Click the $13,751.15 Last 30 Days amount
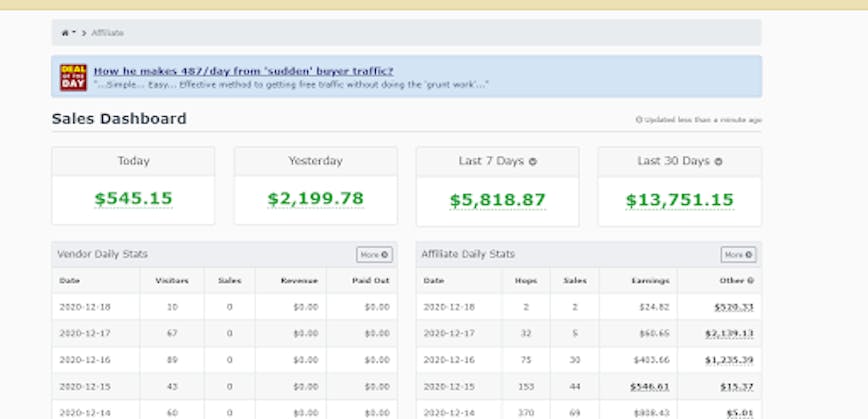The width and height of the screenshot is (868, 419). point(680,200)
